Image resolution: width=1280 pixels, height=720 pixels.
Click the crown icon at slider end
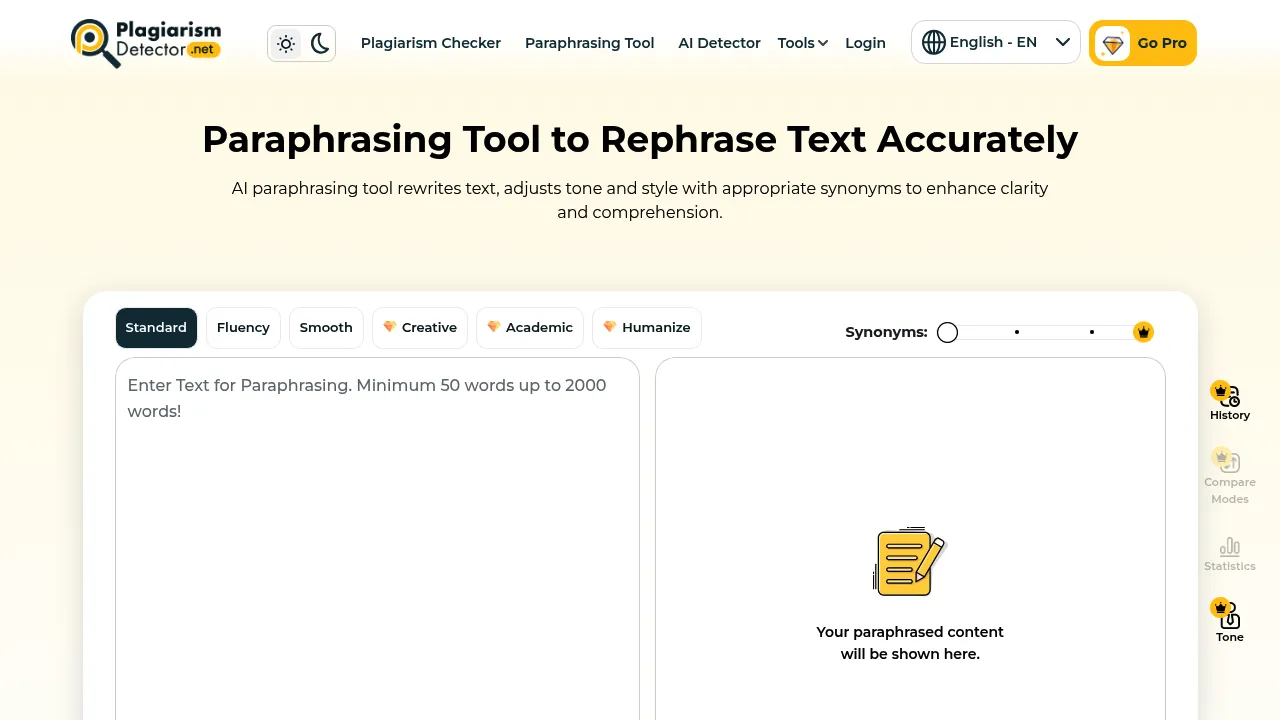1143,331
